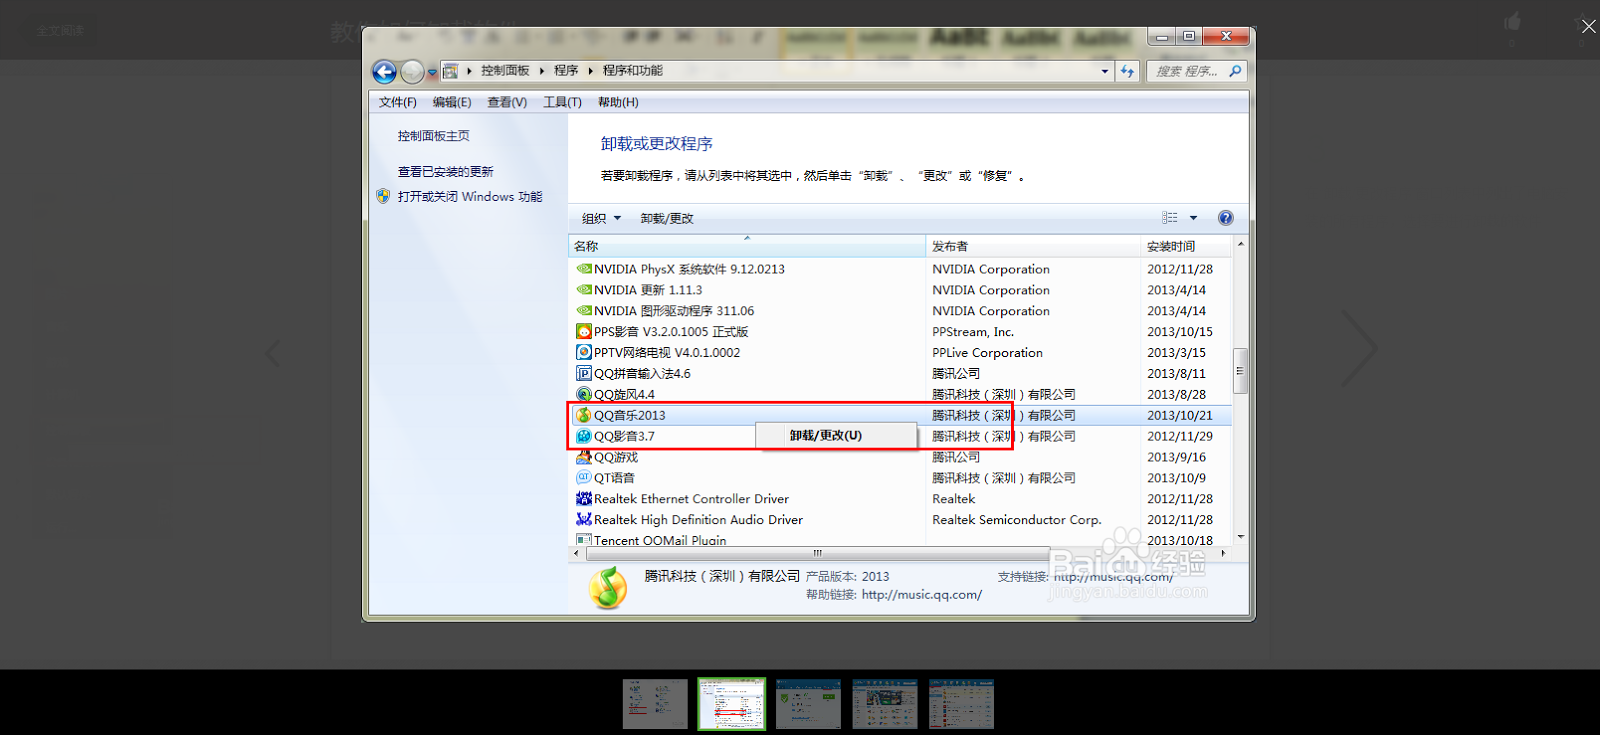The image size is (1600, 735).
Task: Click the vertical scrollbar down arrow
Action: pos(1240,537)
